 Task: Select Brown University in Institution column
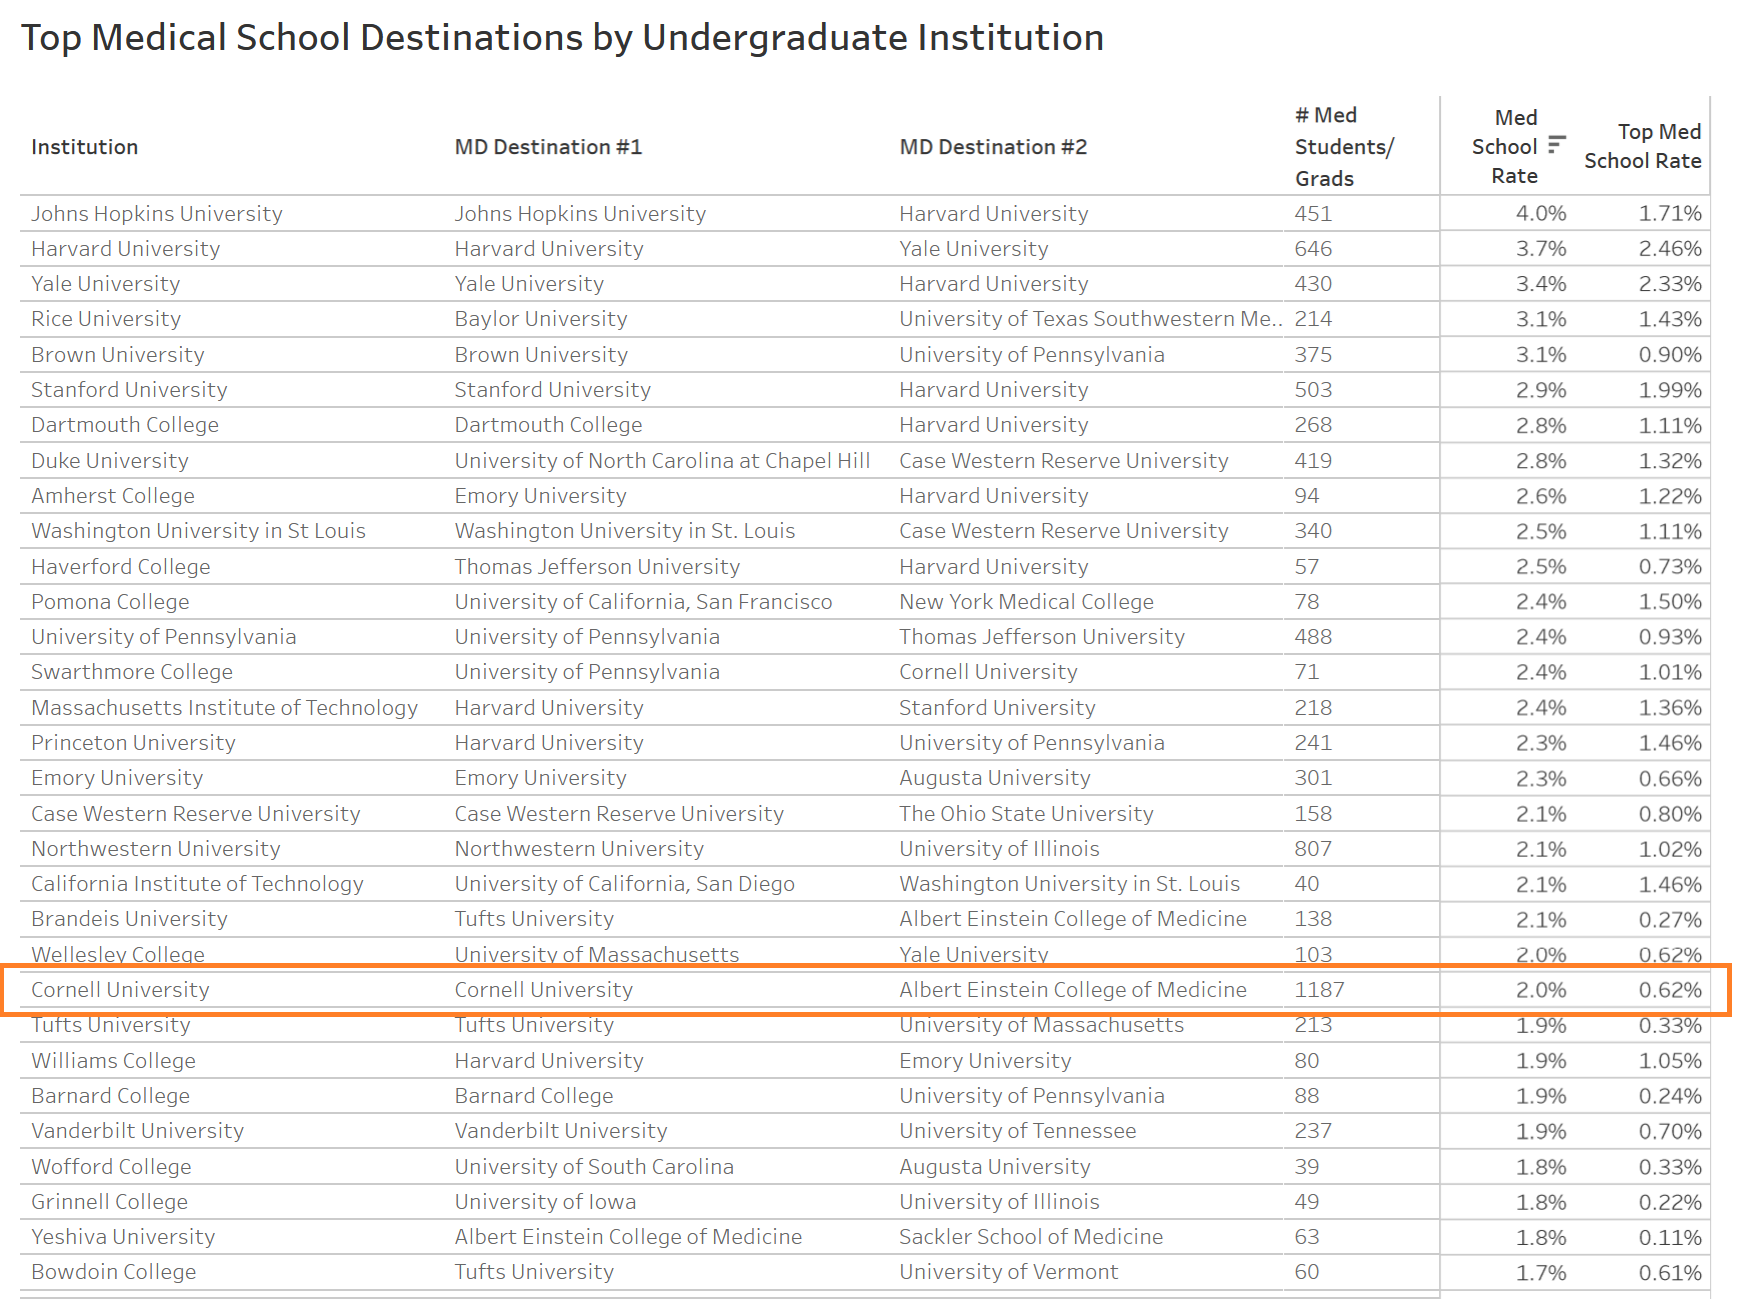coord(117,355)
